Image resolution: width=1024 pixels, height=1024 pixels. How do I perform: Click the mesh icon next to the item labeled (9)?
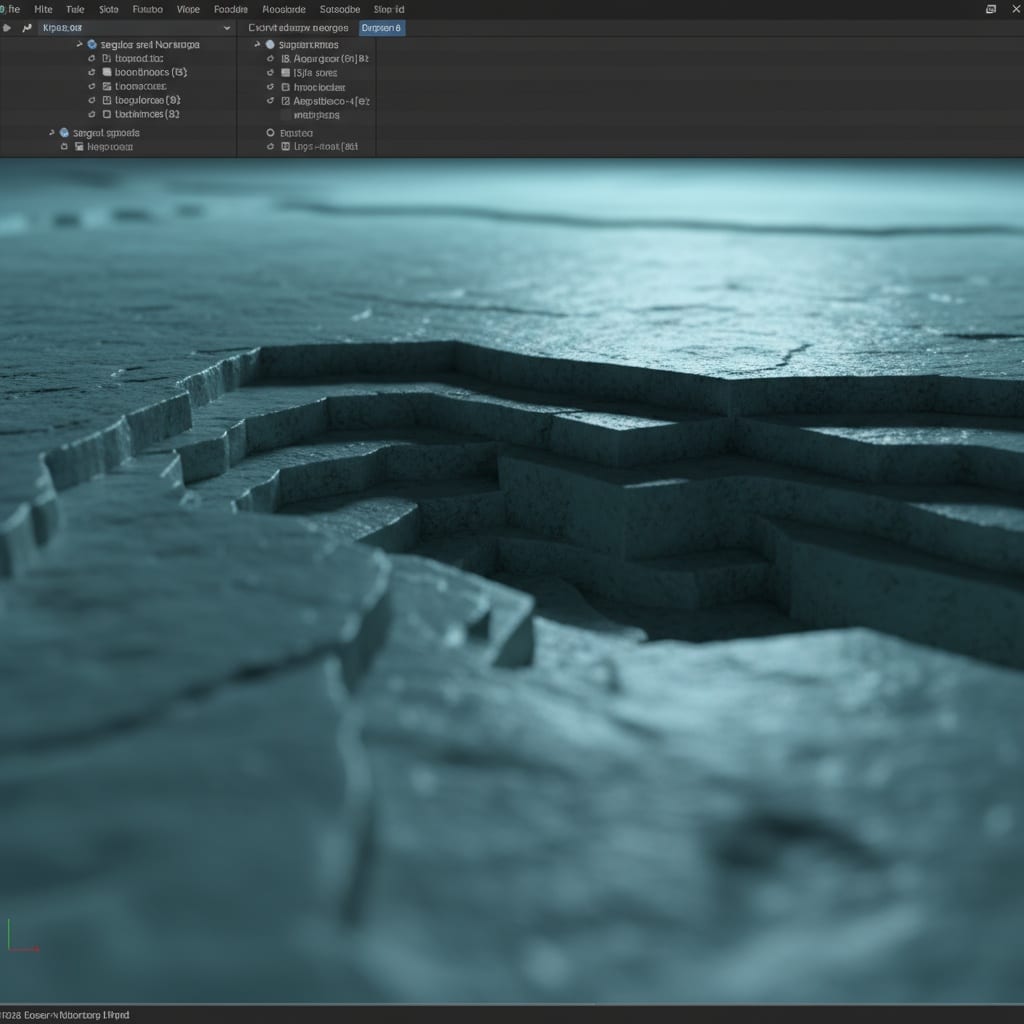[x=105, y=100]
